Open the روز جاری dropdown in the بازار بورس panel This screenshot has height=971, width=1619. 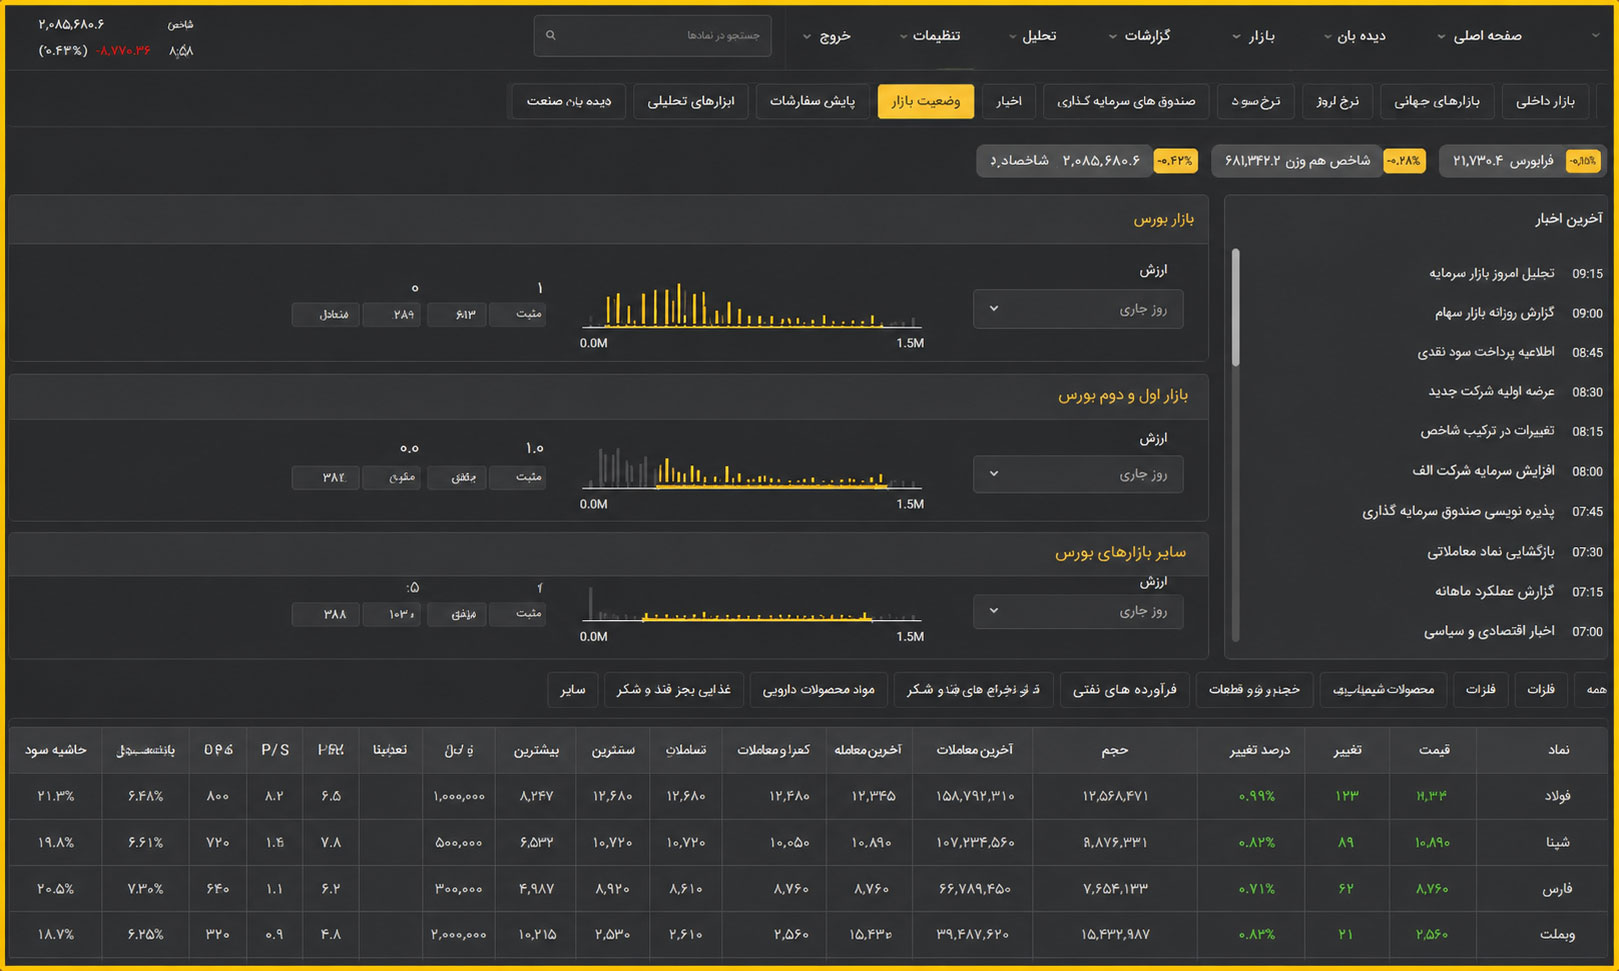tap(1078, 309)
